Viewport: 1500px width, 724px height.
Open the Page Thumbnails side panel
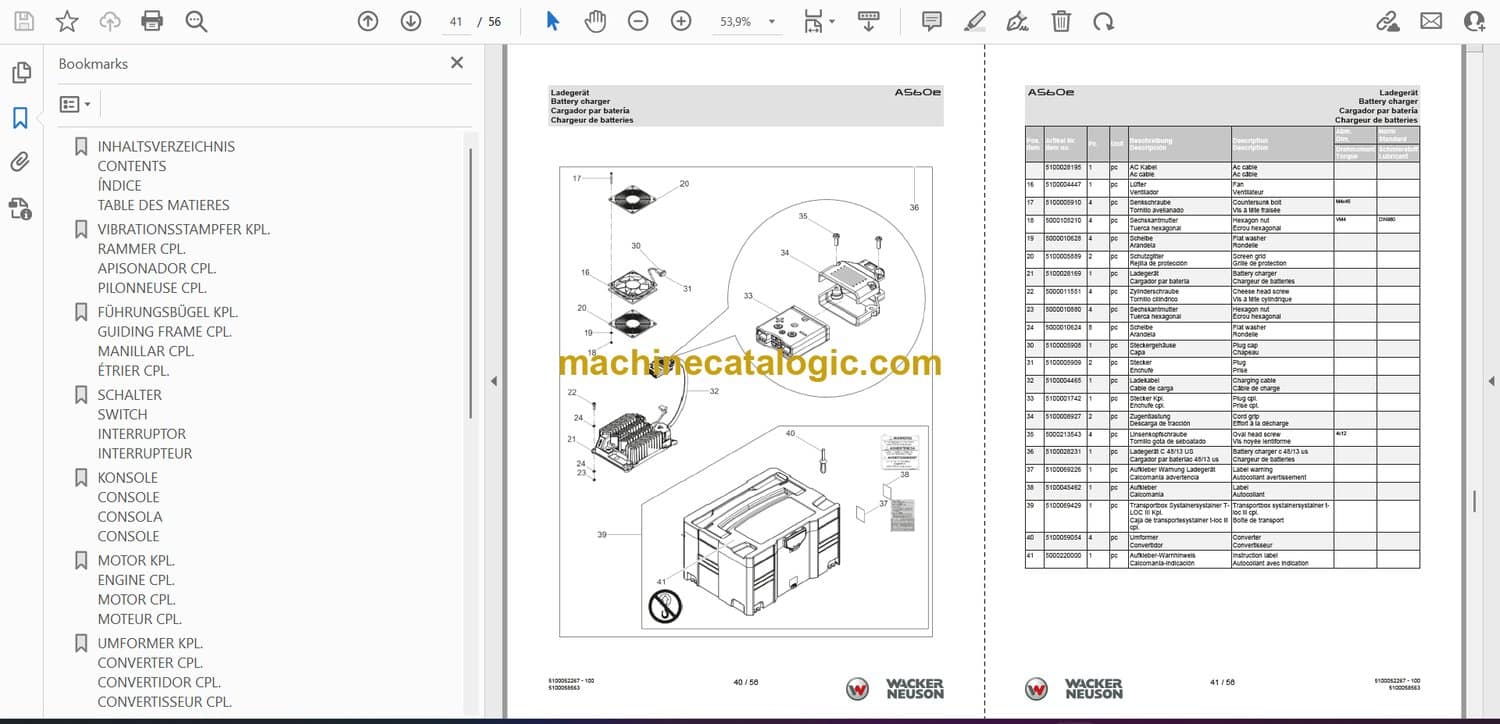pos(20,73)
